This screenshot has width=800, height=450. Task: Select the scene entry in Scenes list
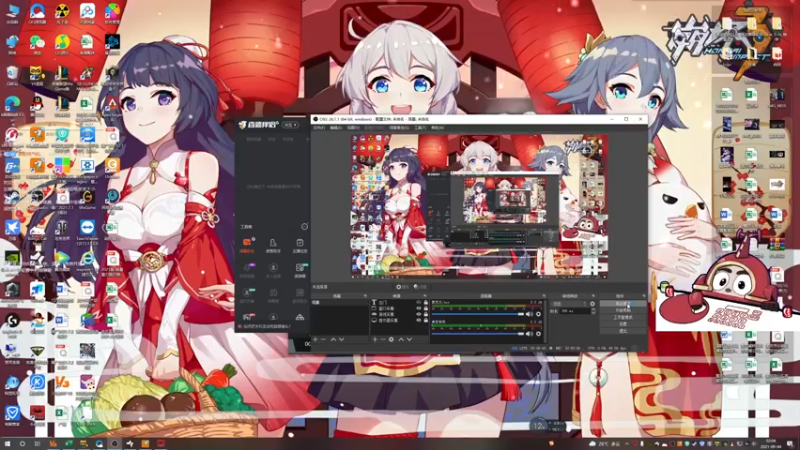tap(339, 302)
